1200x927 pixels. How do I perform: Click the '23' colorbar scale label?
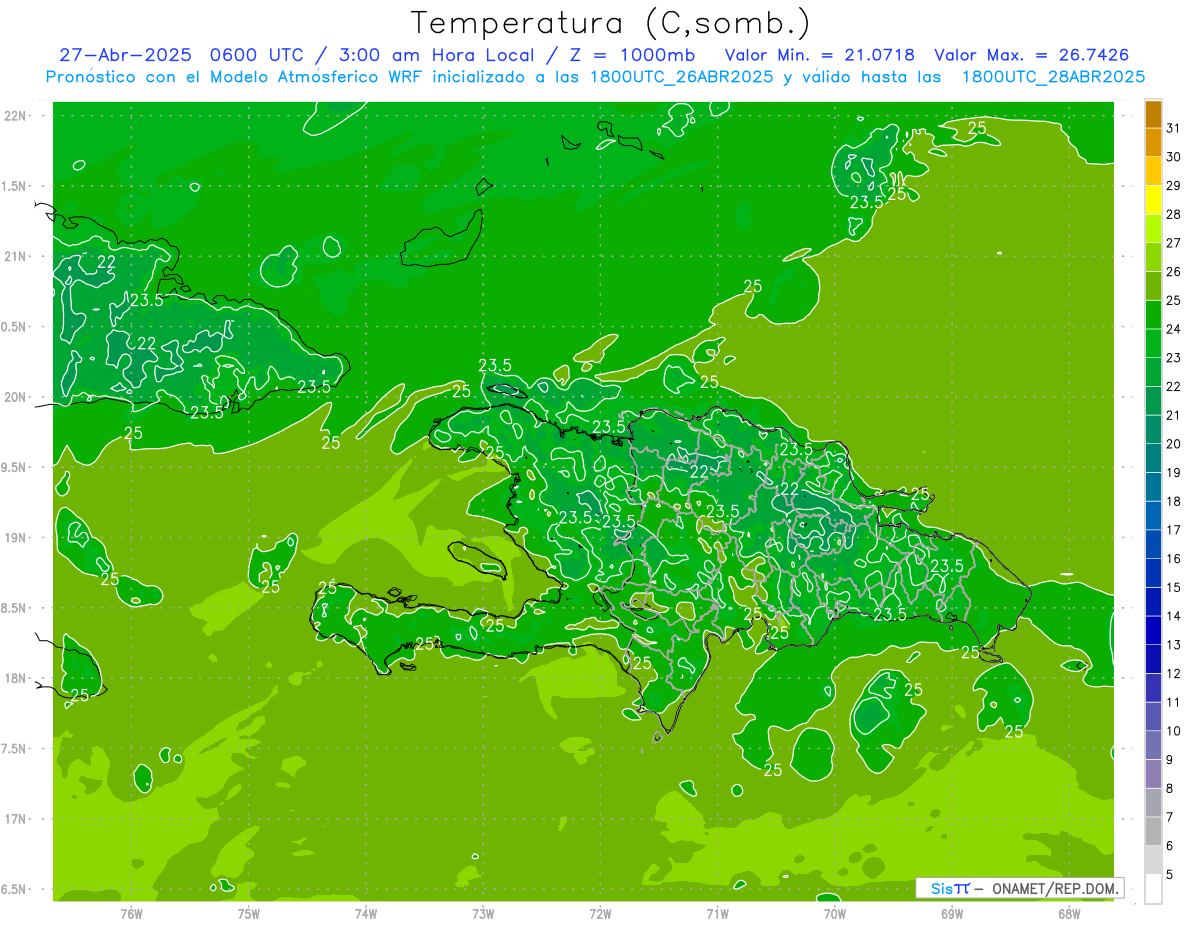point(1173,358)
